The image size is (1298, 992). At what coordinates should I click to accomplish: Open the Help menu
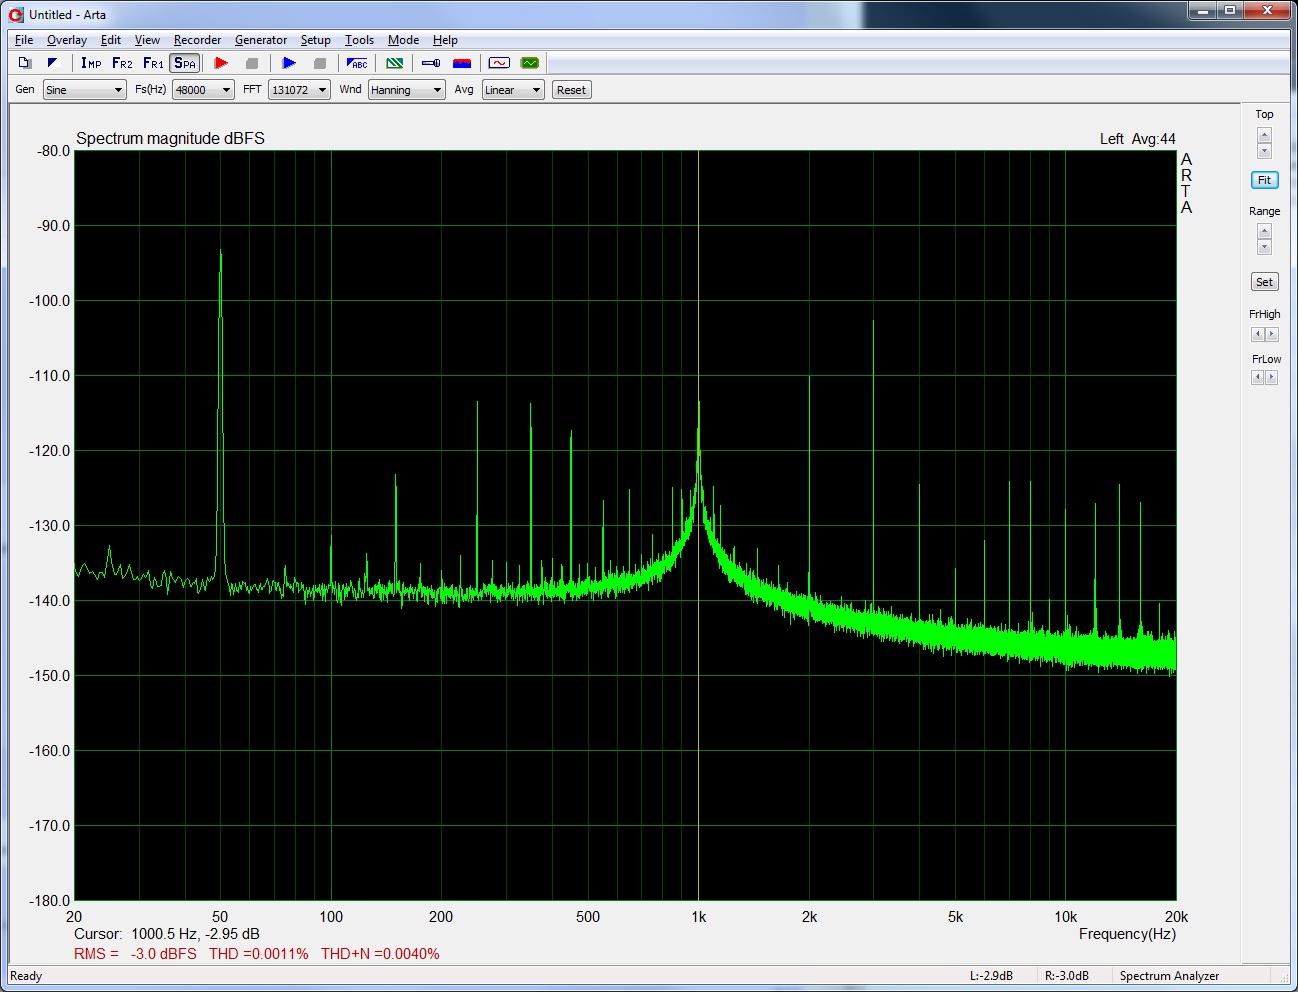click(x=445, y=40)
